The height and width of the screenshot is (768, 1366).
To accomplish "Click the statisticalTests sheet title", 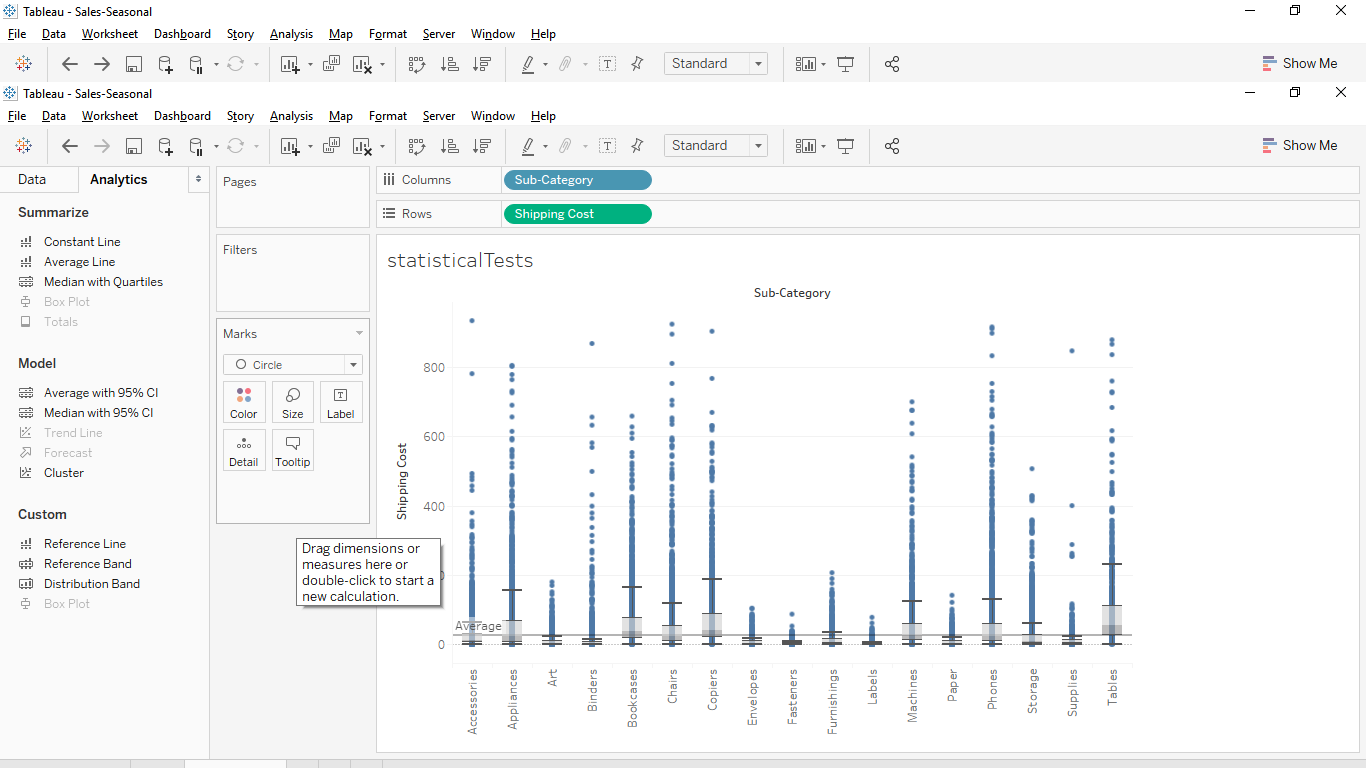I will 460,261.
